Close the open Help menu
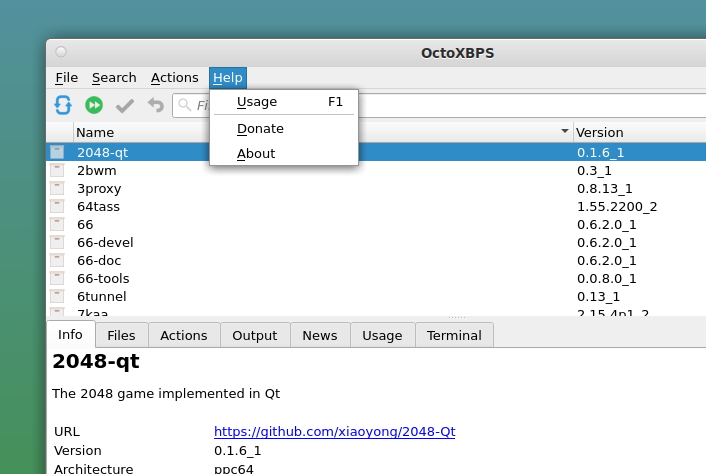Image resolution: width=706 pixels, height=474 pixels. (x=228, y=77)
